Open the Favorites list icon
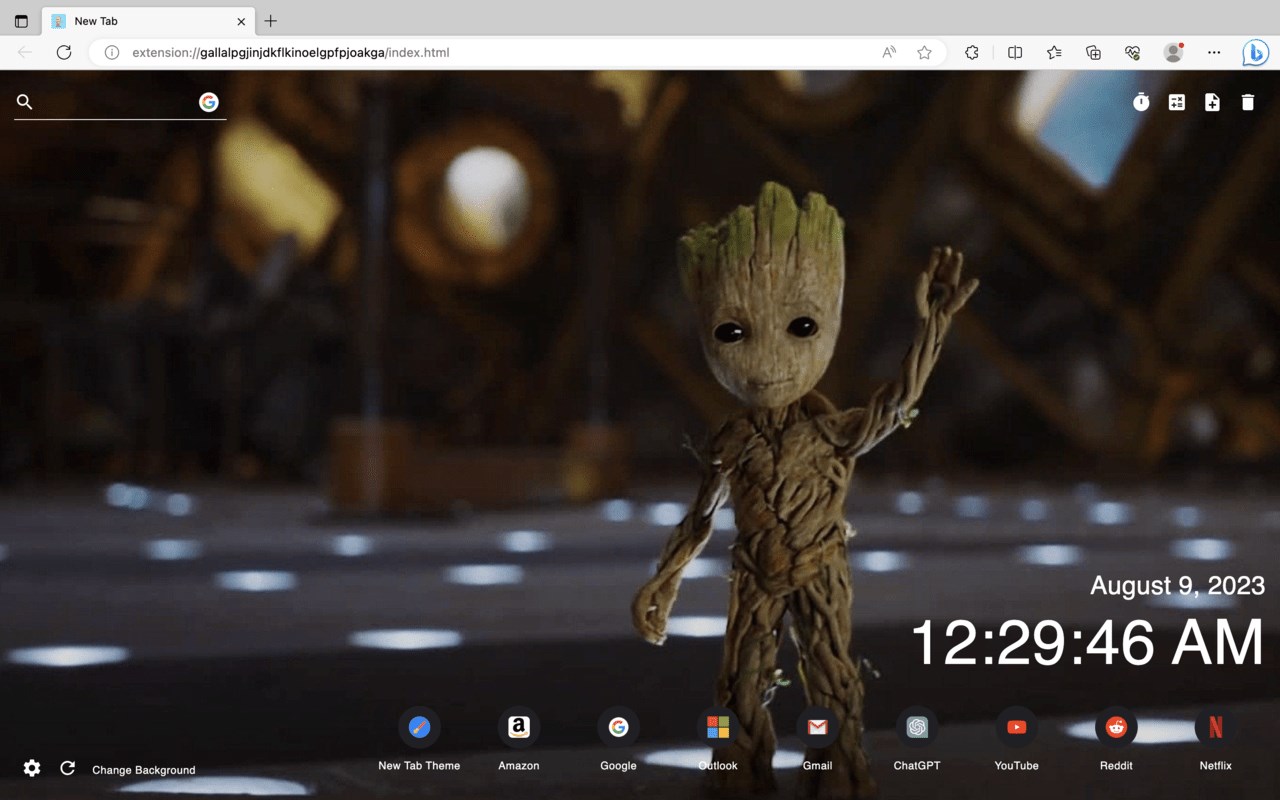The width and height of the screenshot is (1280, 800). click(1054, 52)
